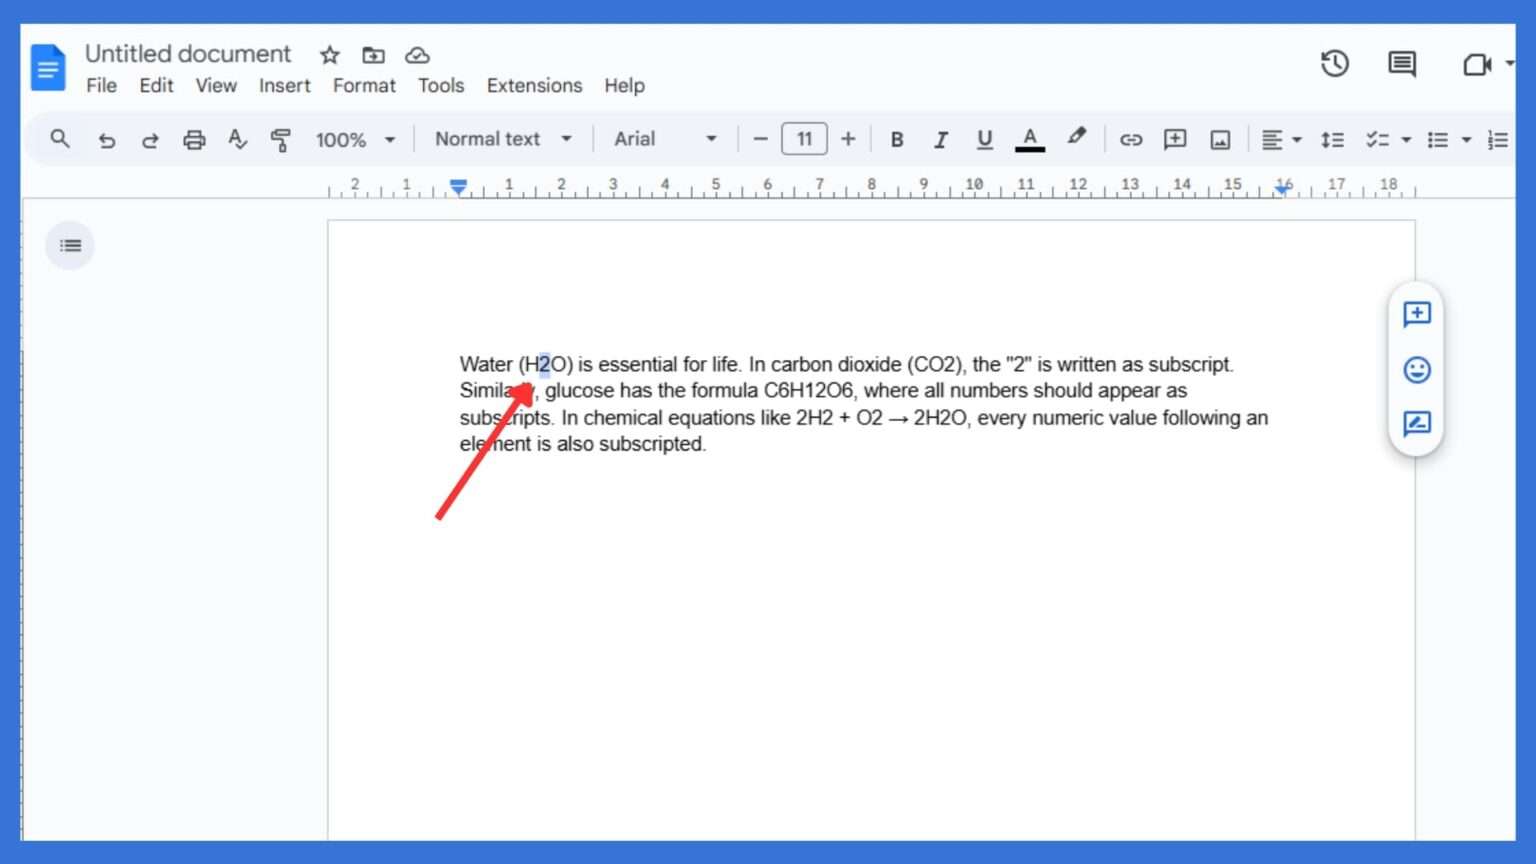The width and height of the screenshot is (1536, 864).
Task: Decrease font size with minus button
Action: point(760,139)
